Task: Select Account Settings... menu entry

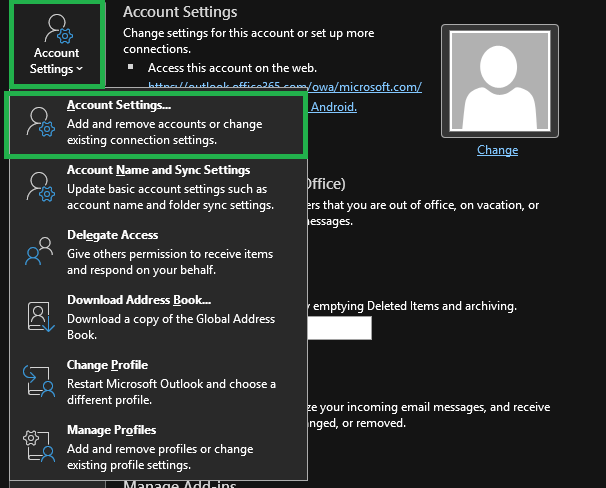Action: (156, 124)
